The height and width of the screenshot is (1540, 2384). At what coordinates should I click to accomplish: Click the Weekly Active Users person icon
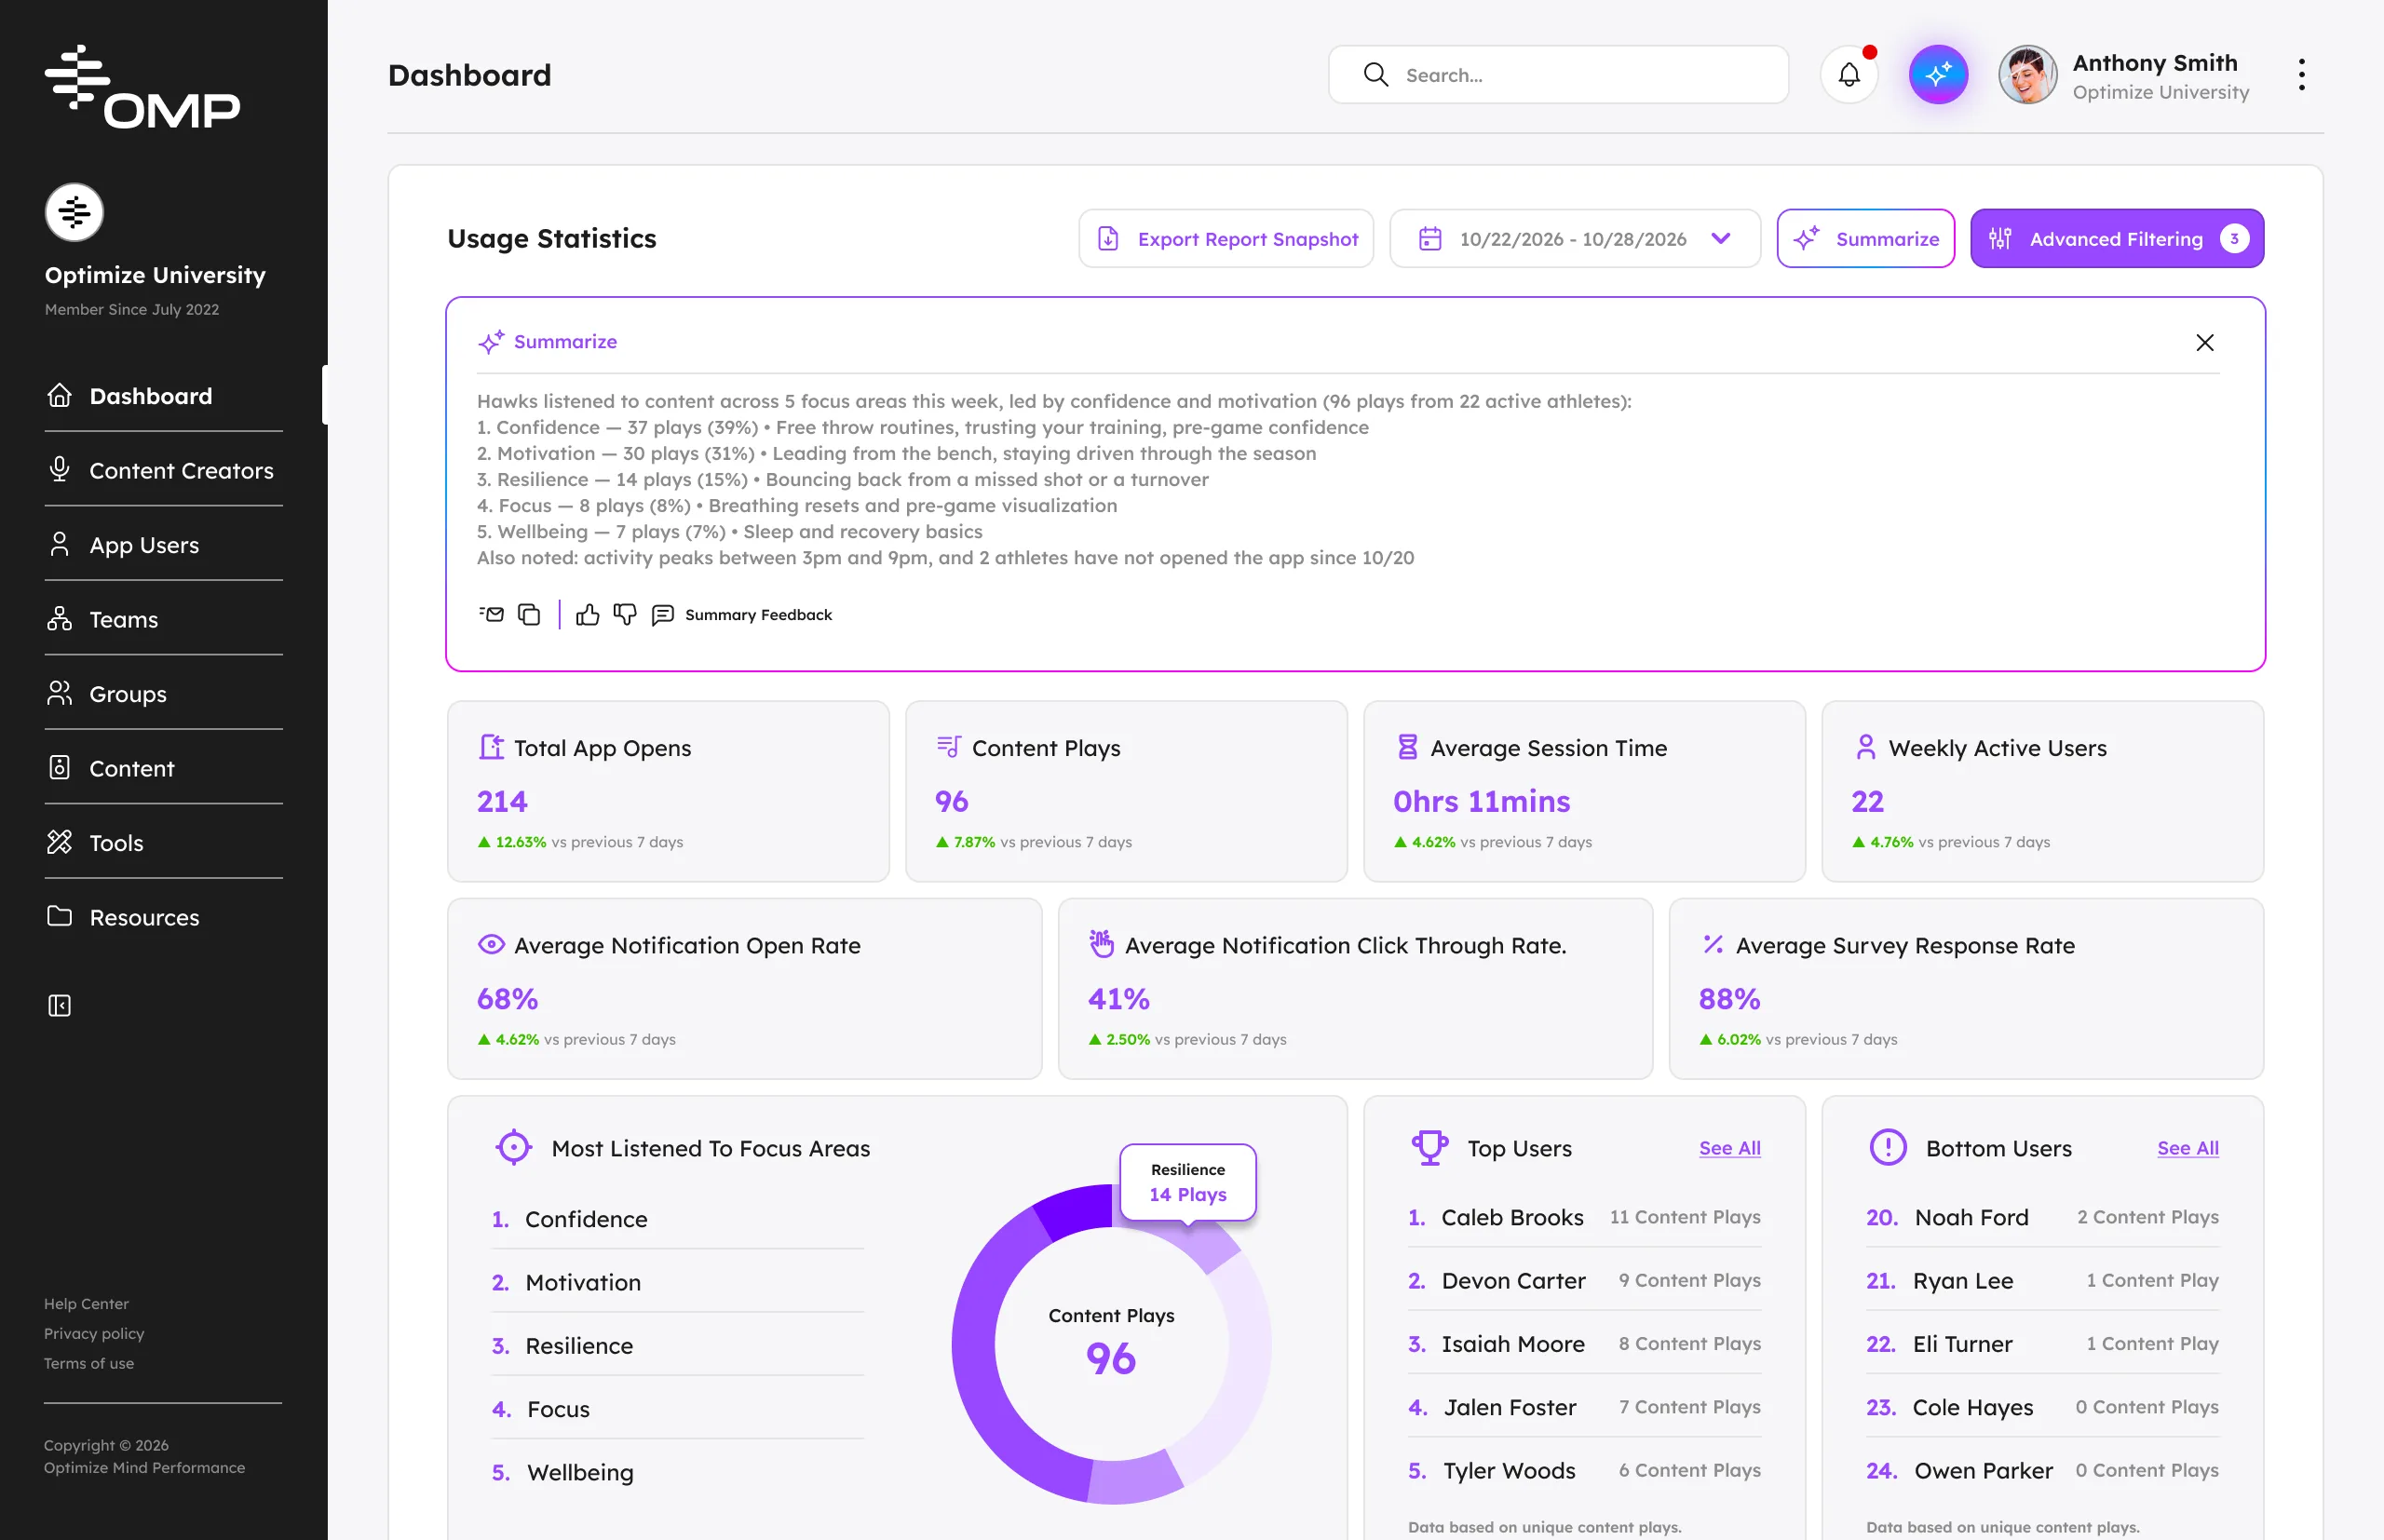point(1865,747)
